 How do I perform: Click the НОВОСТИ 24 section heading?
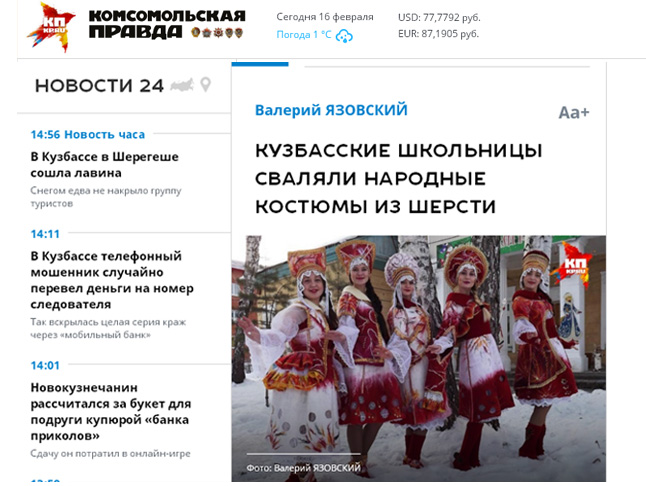[99, 86]
